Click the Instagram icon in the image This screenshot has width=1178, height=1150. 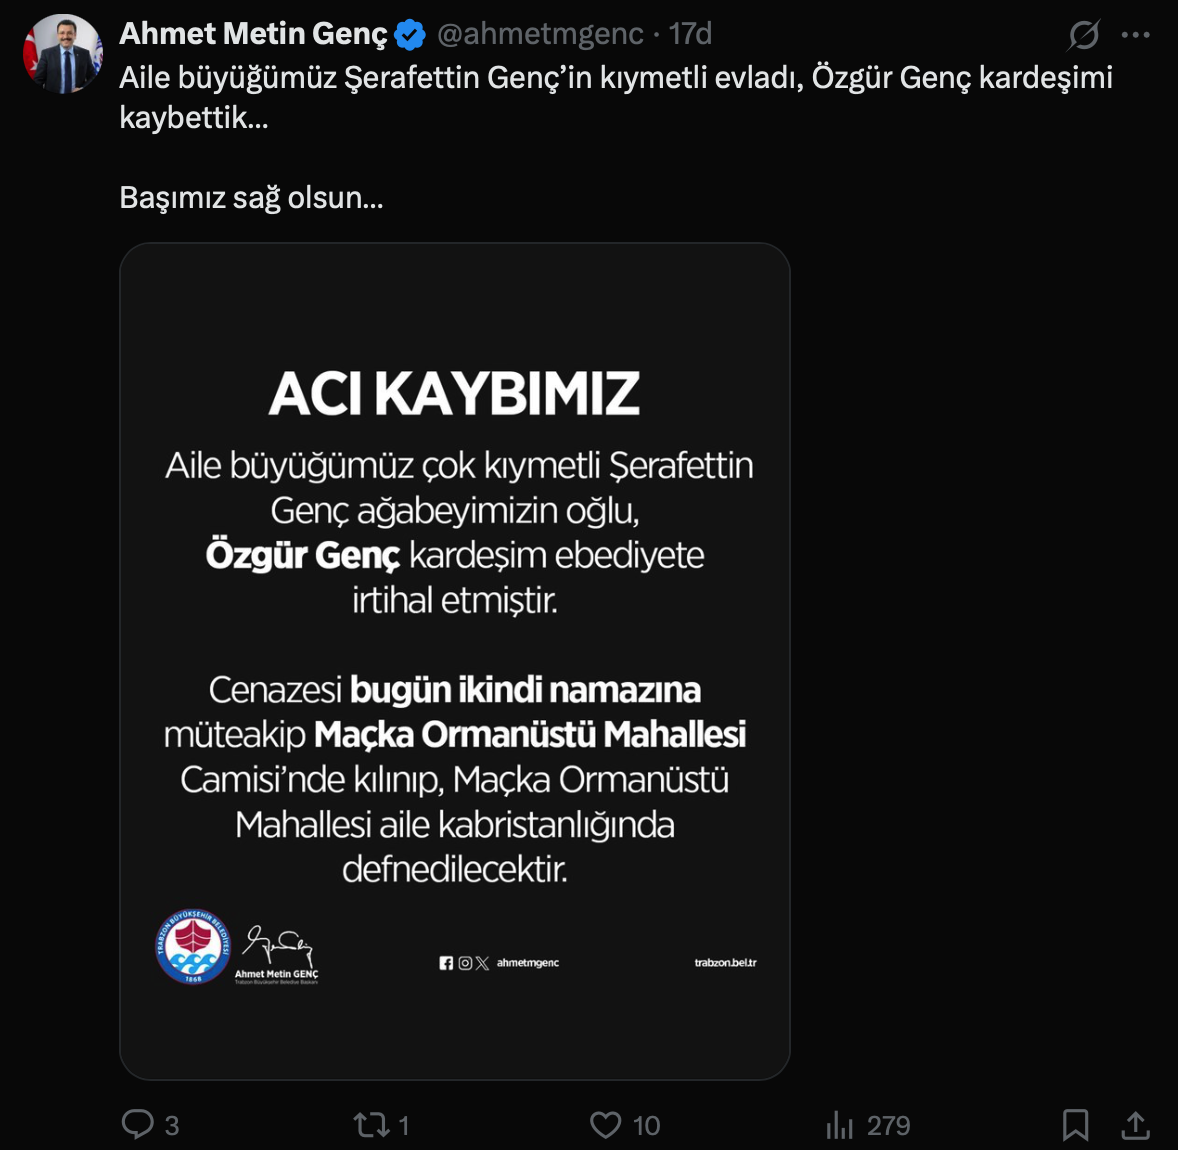[x=465, y=963]
